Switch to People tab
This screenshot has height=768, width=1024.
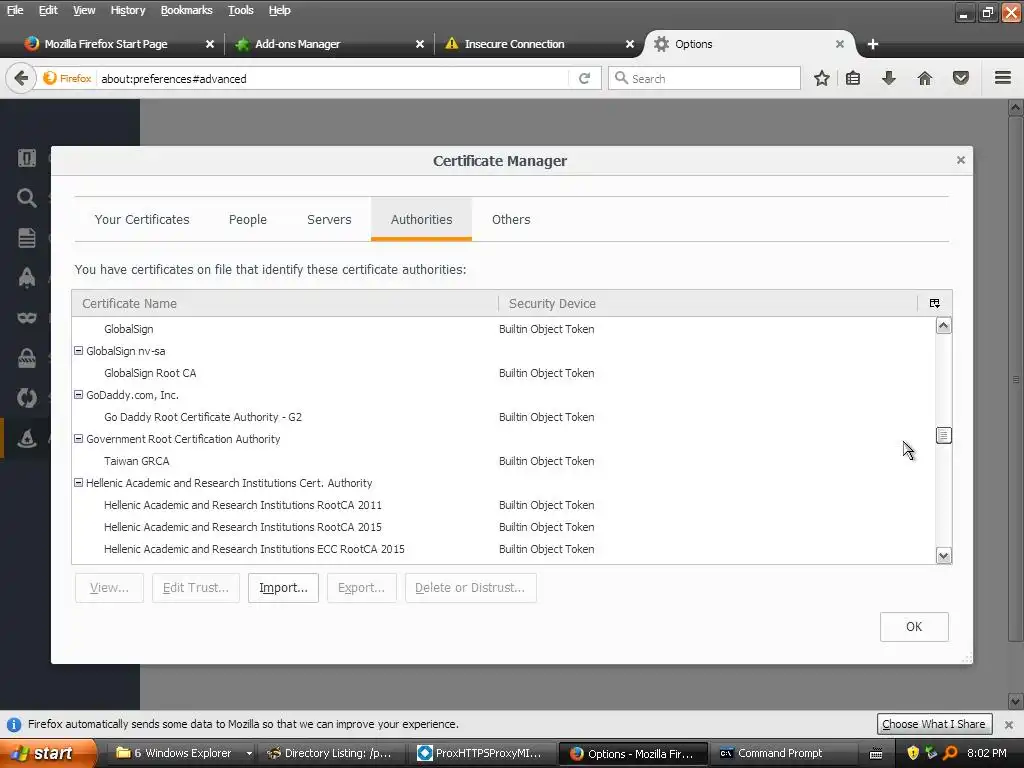(x=248, y=219)
